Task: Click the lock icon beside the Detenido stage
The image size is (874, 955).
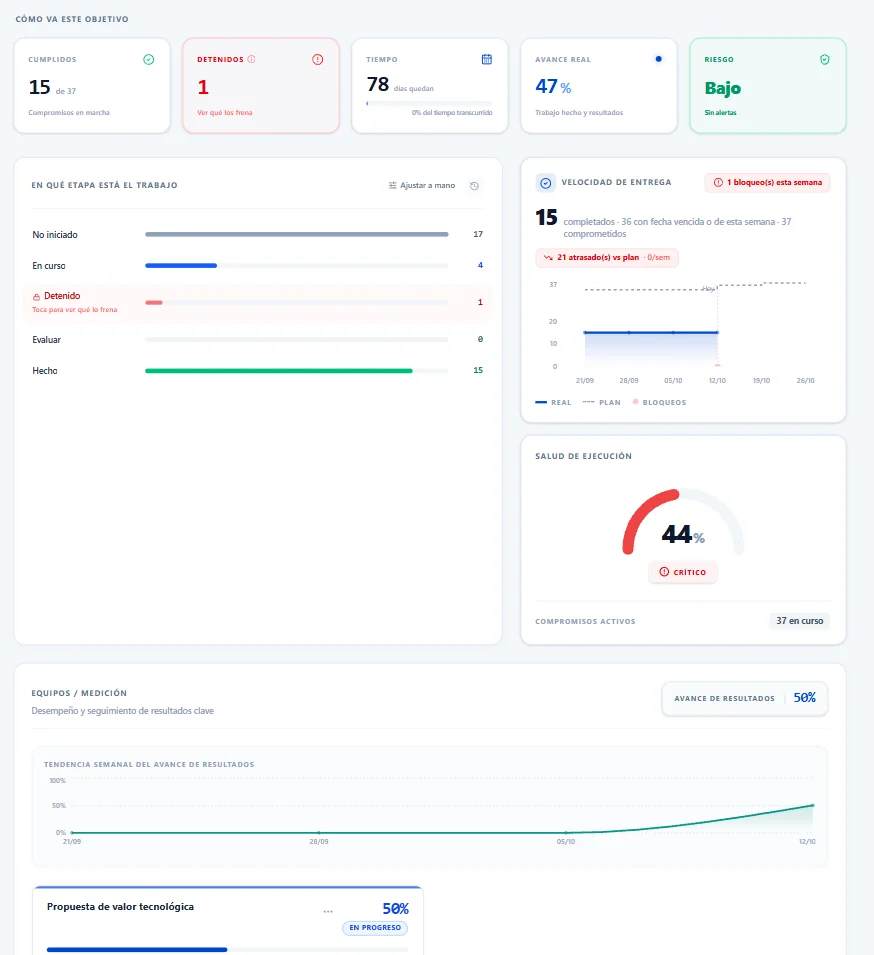Action: click(37, 297)
